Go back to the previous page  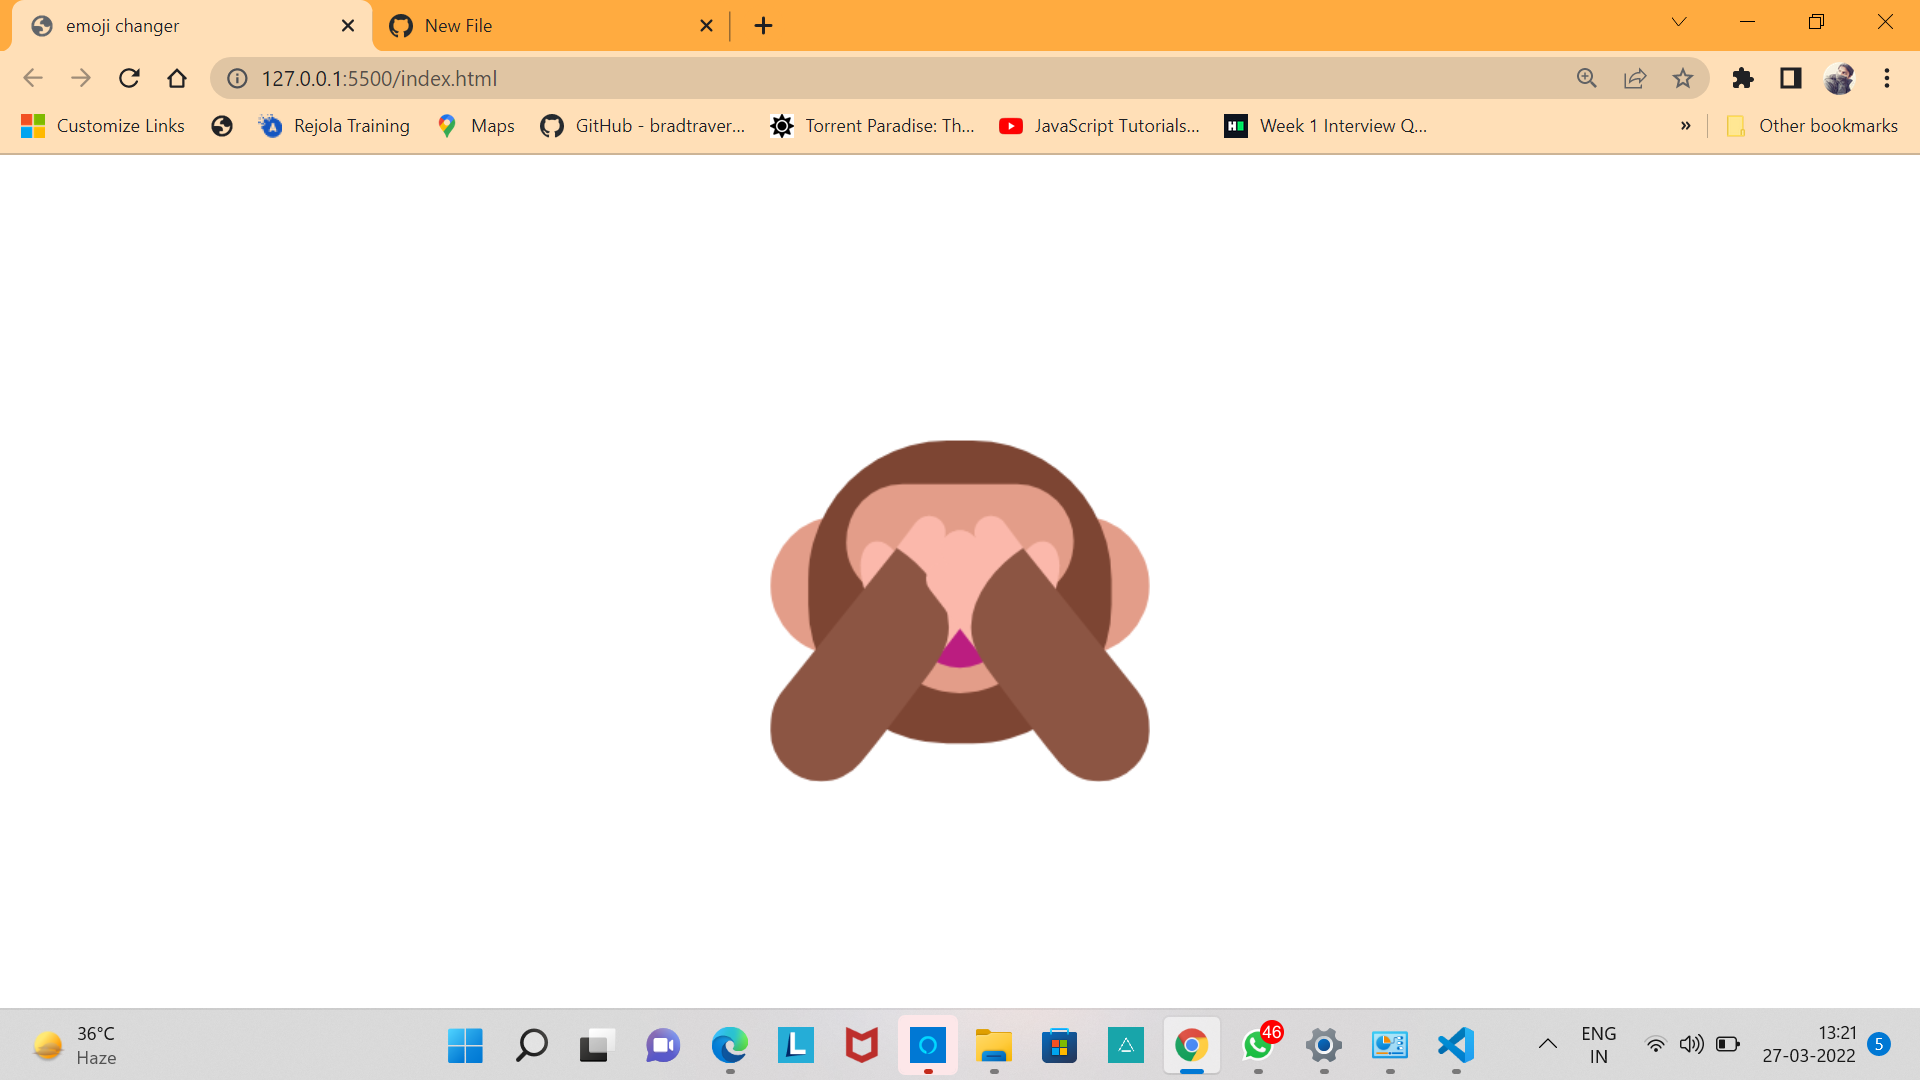click(x=33, y=78)
